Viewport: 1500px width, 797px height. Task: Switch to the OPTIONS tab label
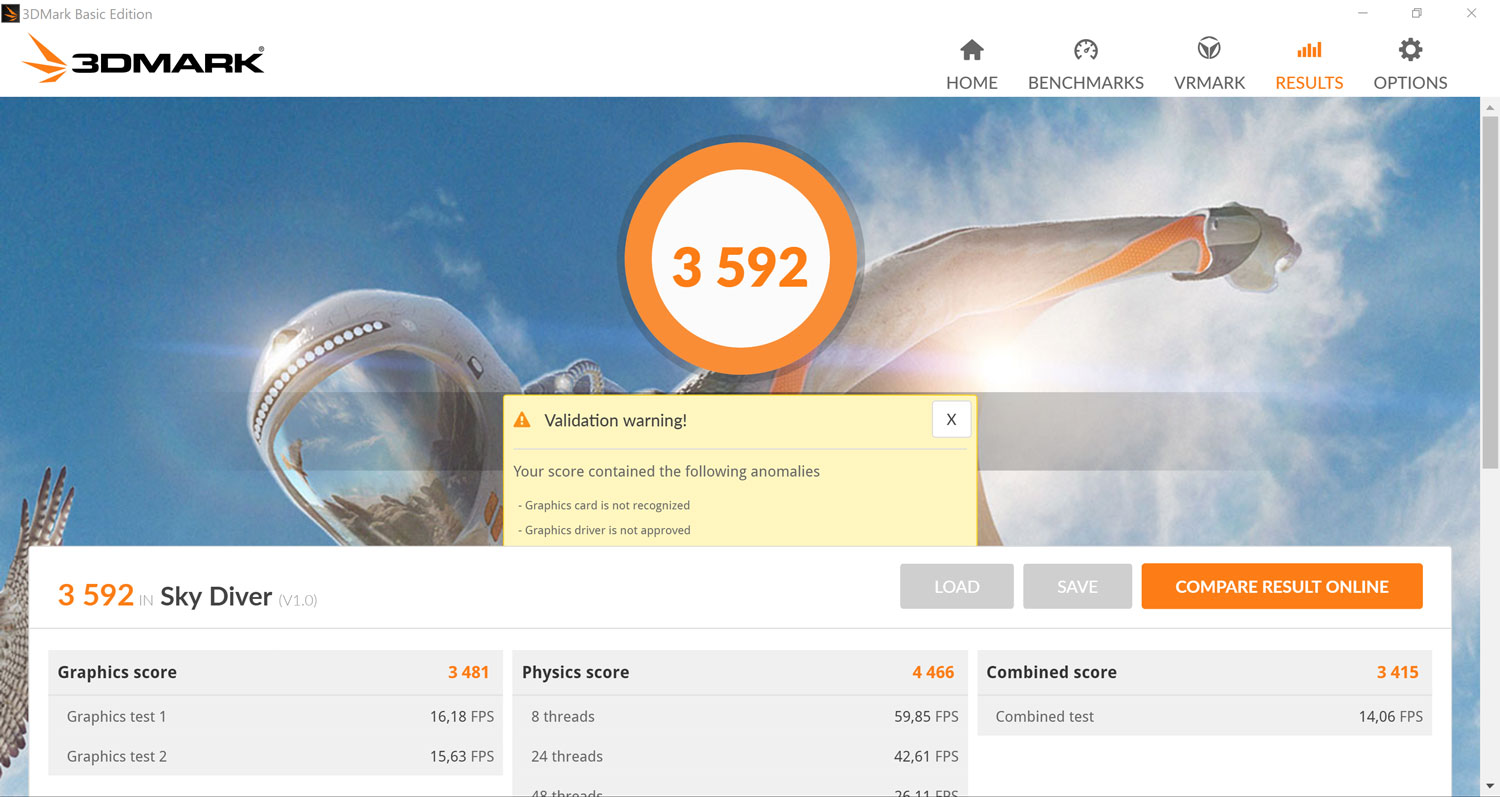pos(1410,83)
